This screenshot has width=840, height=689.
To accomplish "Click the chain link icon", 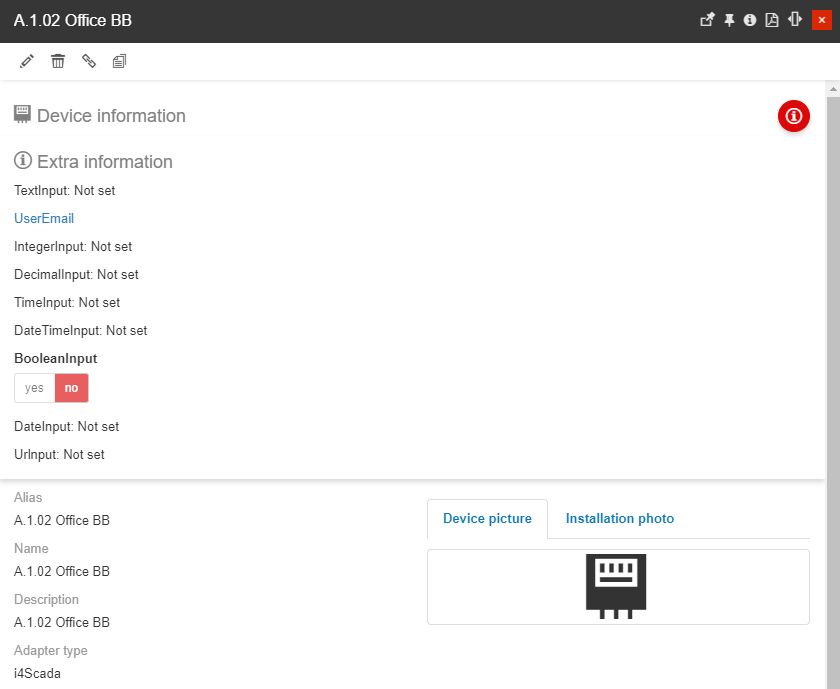I will 89,62.
